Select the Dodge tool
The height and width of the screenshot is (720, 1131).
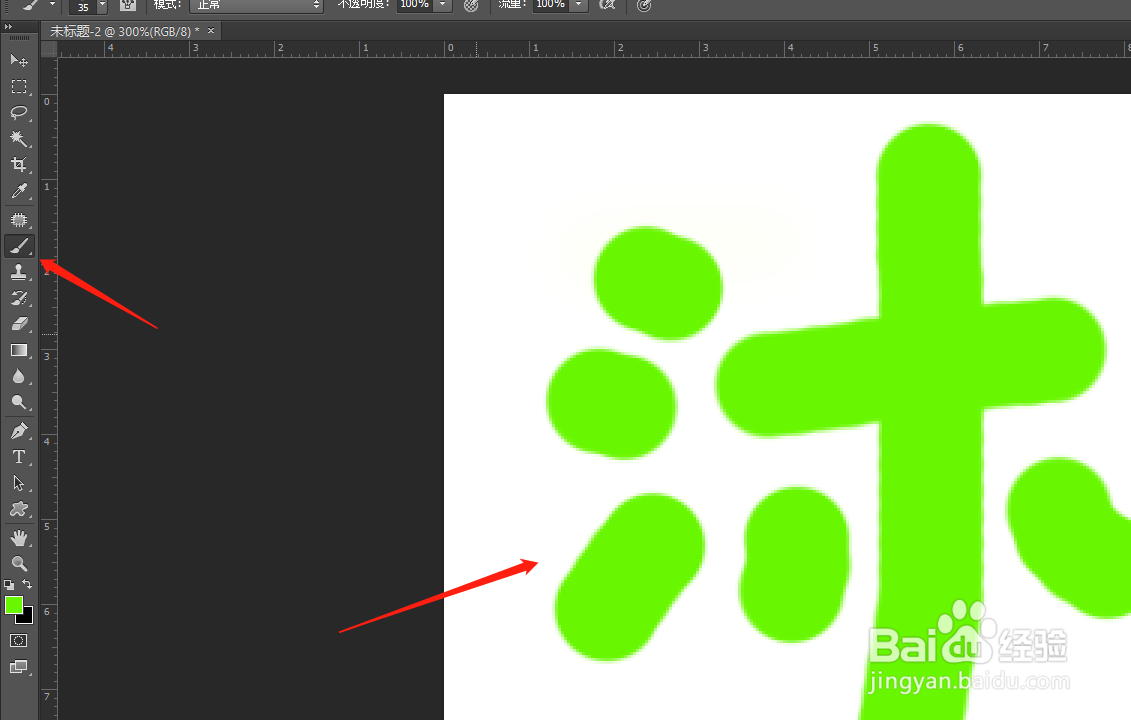(19, 403)
